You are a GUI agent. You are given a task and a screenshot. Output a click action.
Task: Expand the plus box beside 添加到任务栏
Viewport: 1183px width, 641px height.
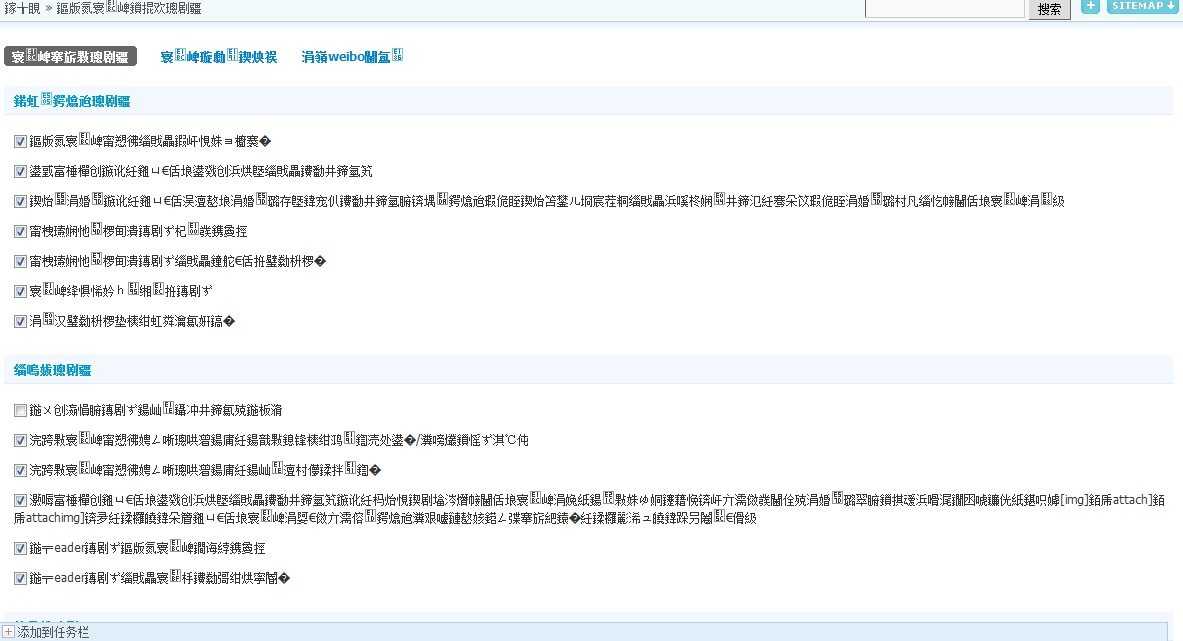click(9, 632)
